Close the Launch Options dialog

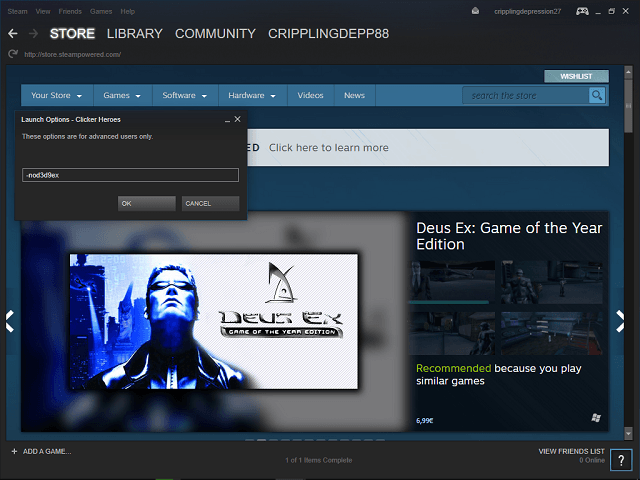click(x=238, y=119)
